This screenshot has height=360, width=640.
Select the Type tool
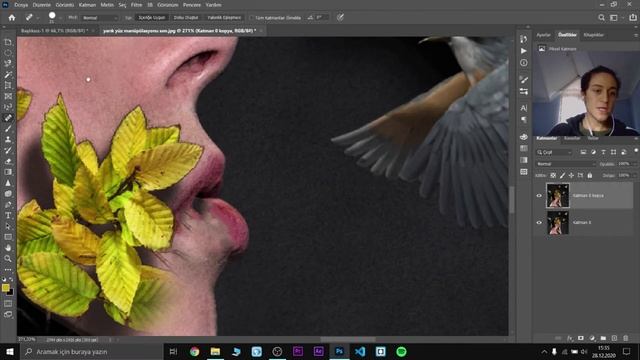tap(8, 215)
